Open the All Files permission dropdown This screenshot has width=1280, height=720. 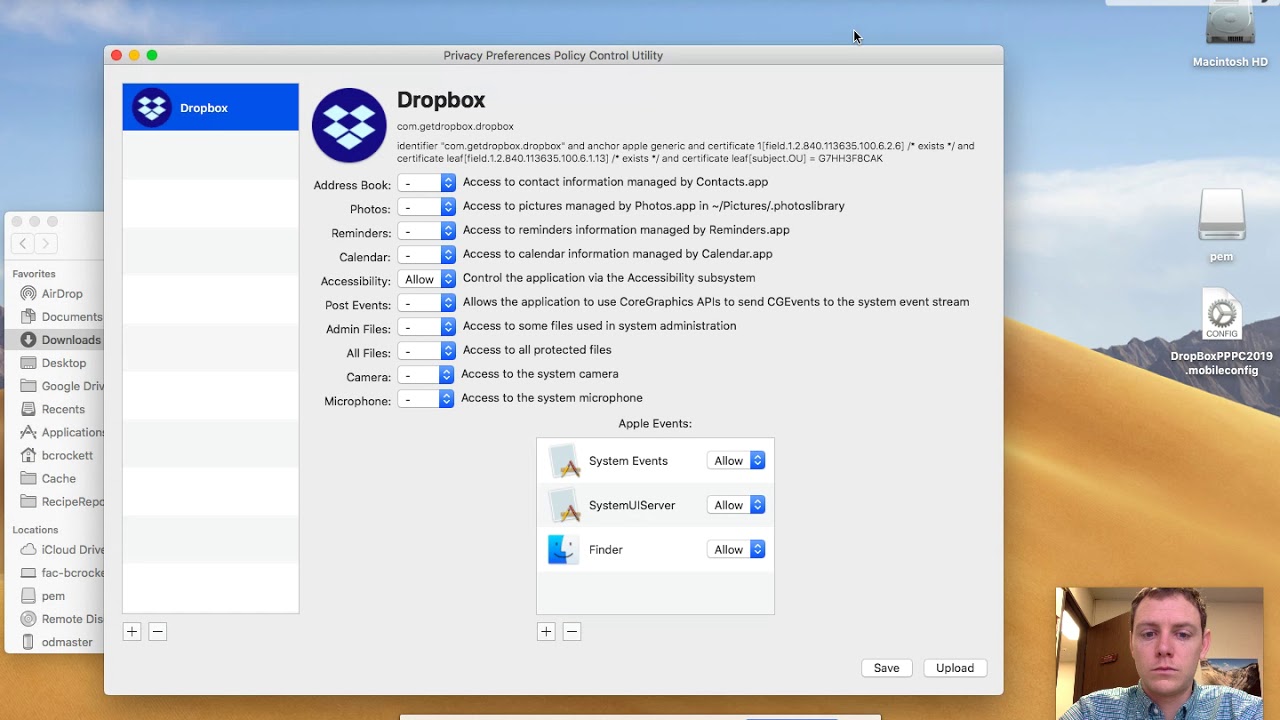426,351
